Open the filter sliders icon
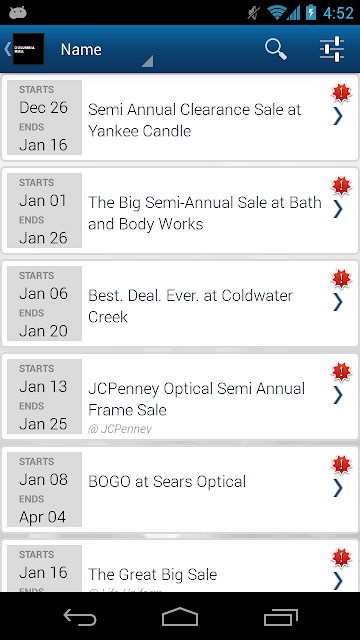Image resolution: width=360 pixels, height=640 pixels. 332,49
